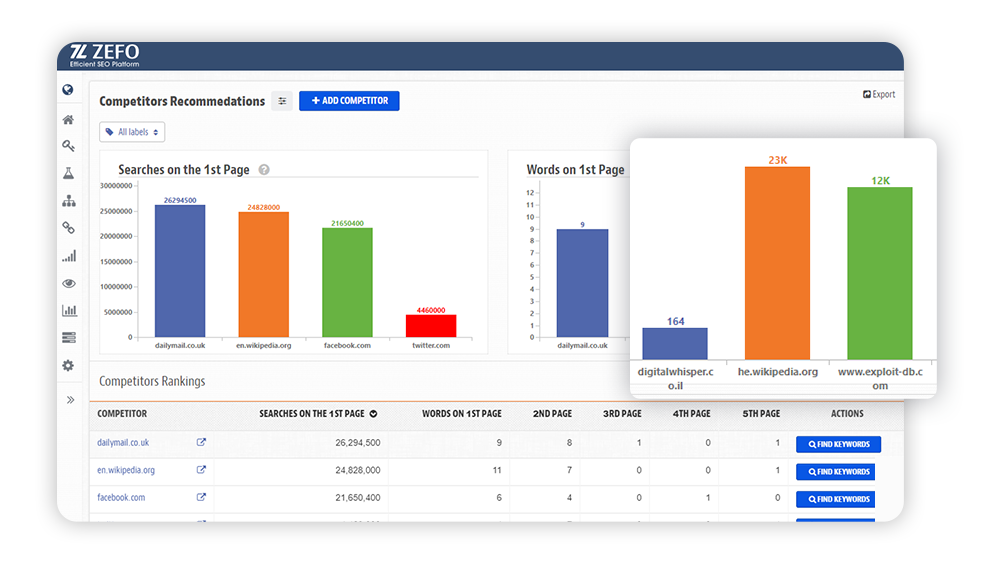Open facebook.com external link icon
The image size is (1000, 565).
201,497
